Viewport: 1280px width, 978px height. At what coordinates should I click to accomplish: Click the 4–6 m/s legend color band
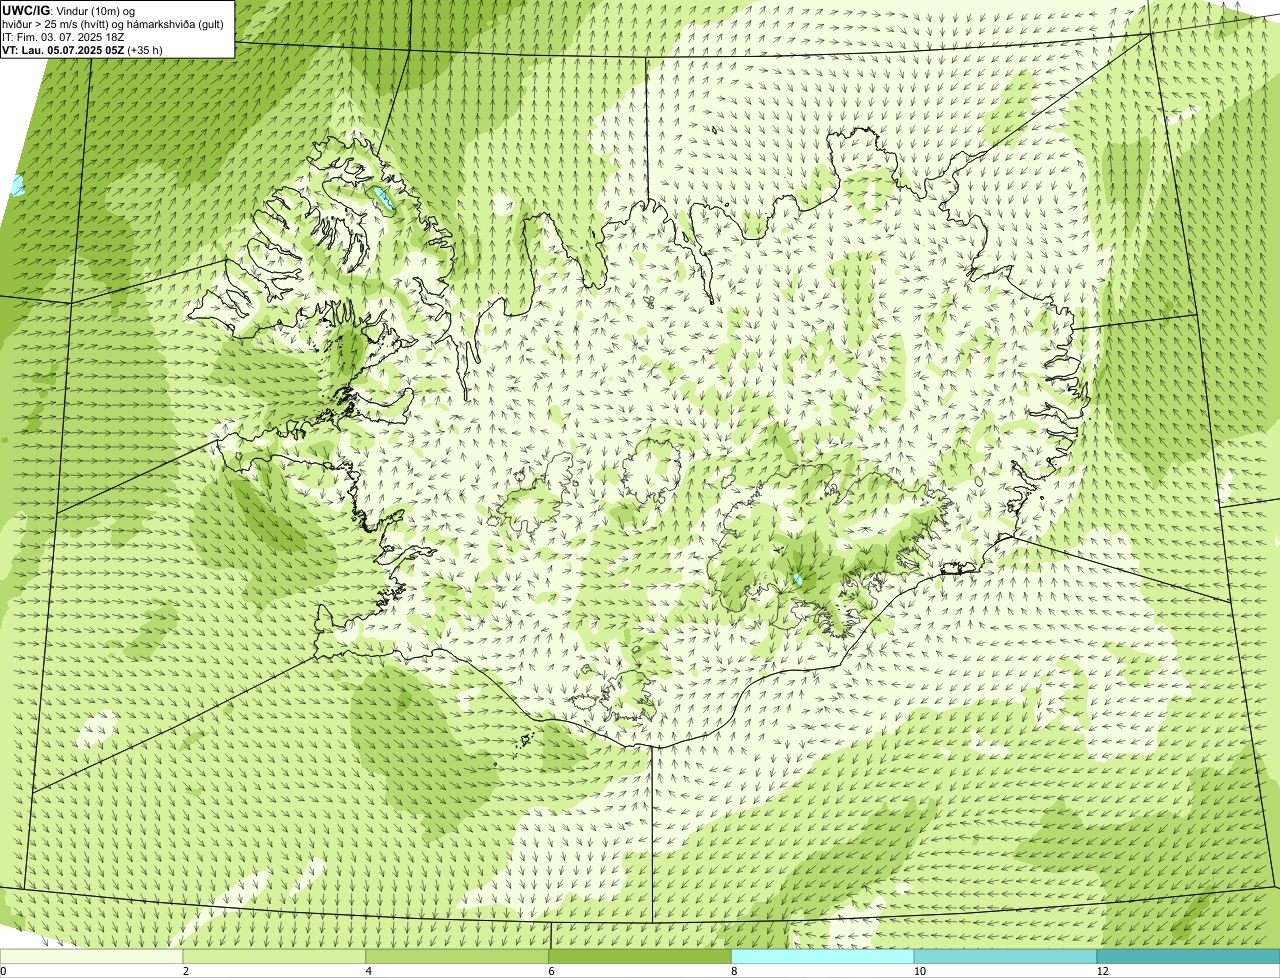[x=458, y=957]
